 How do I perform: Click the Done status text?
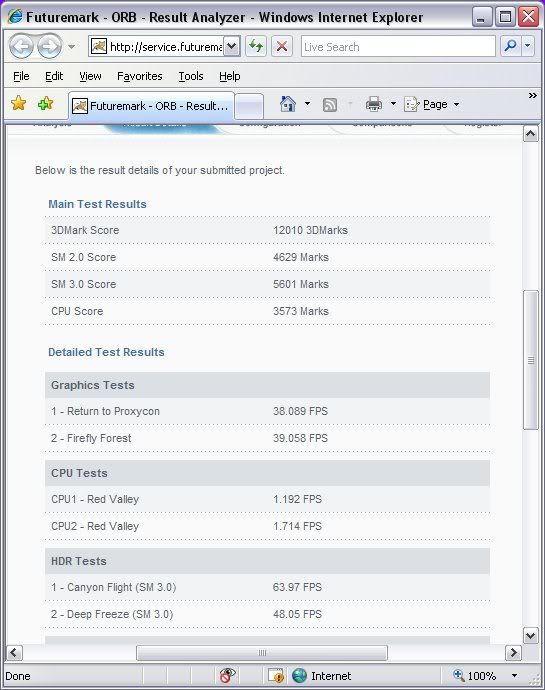click(x=18, y=676)
